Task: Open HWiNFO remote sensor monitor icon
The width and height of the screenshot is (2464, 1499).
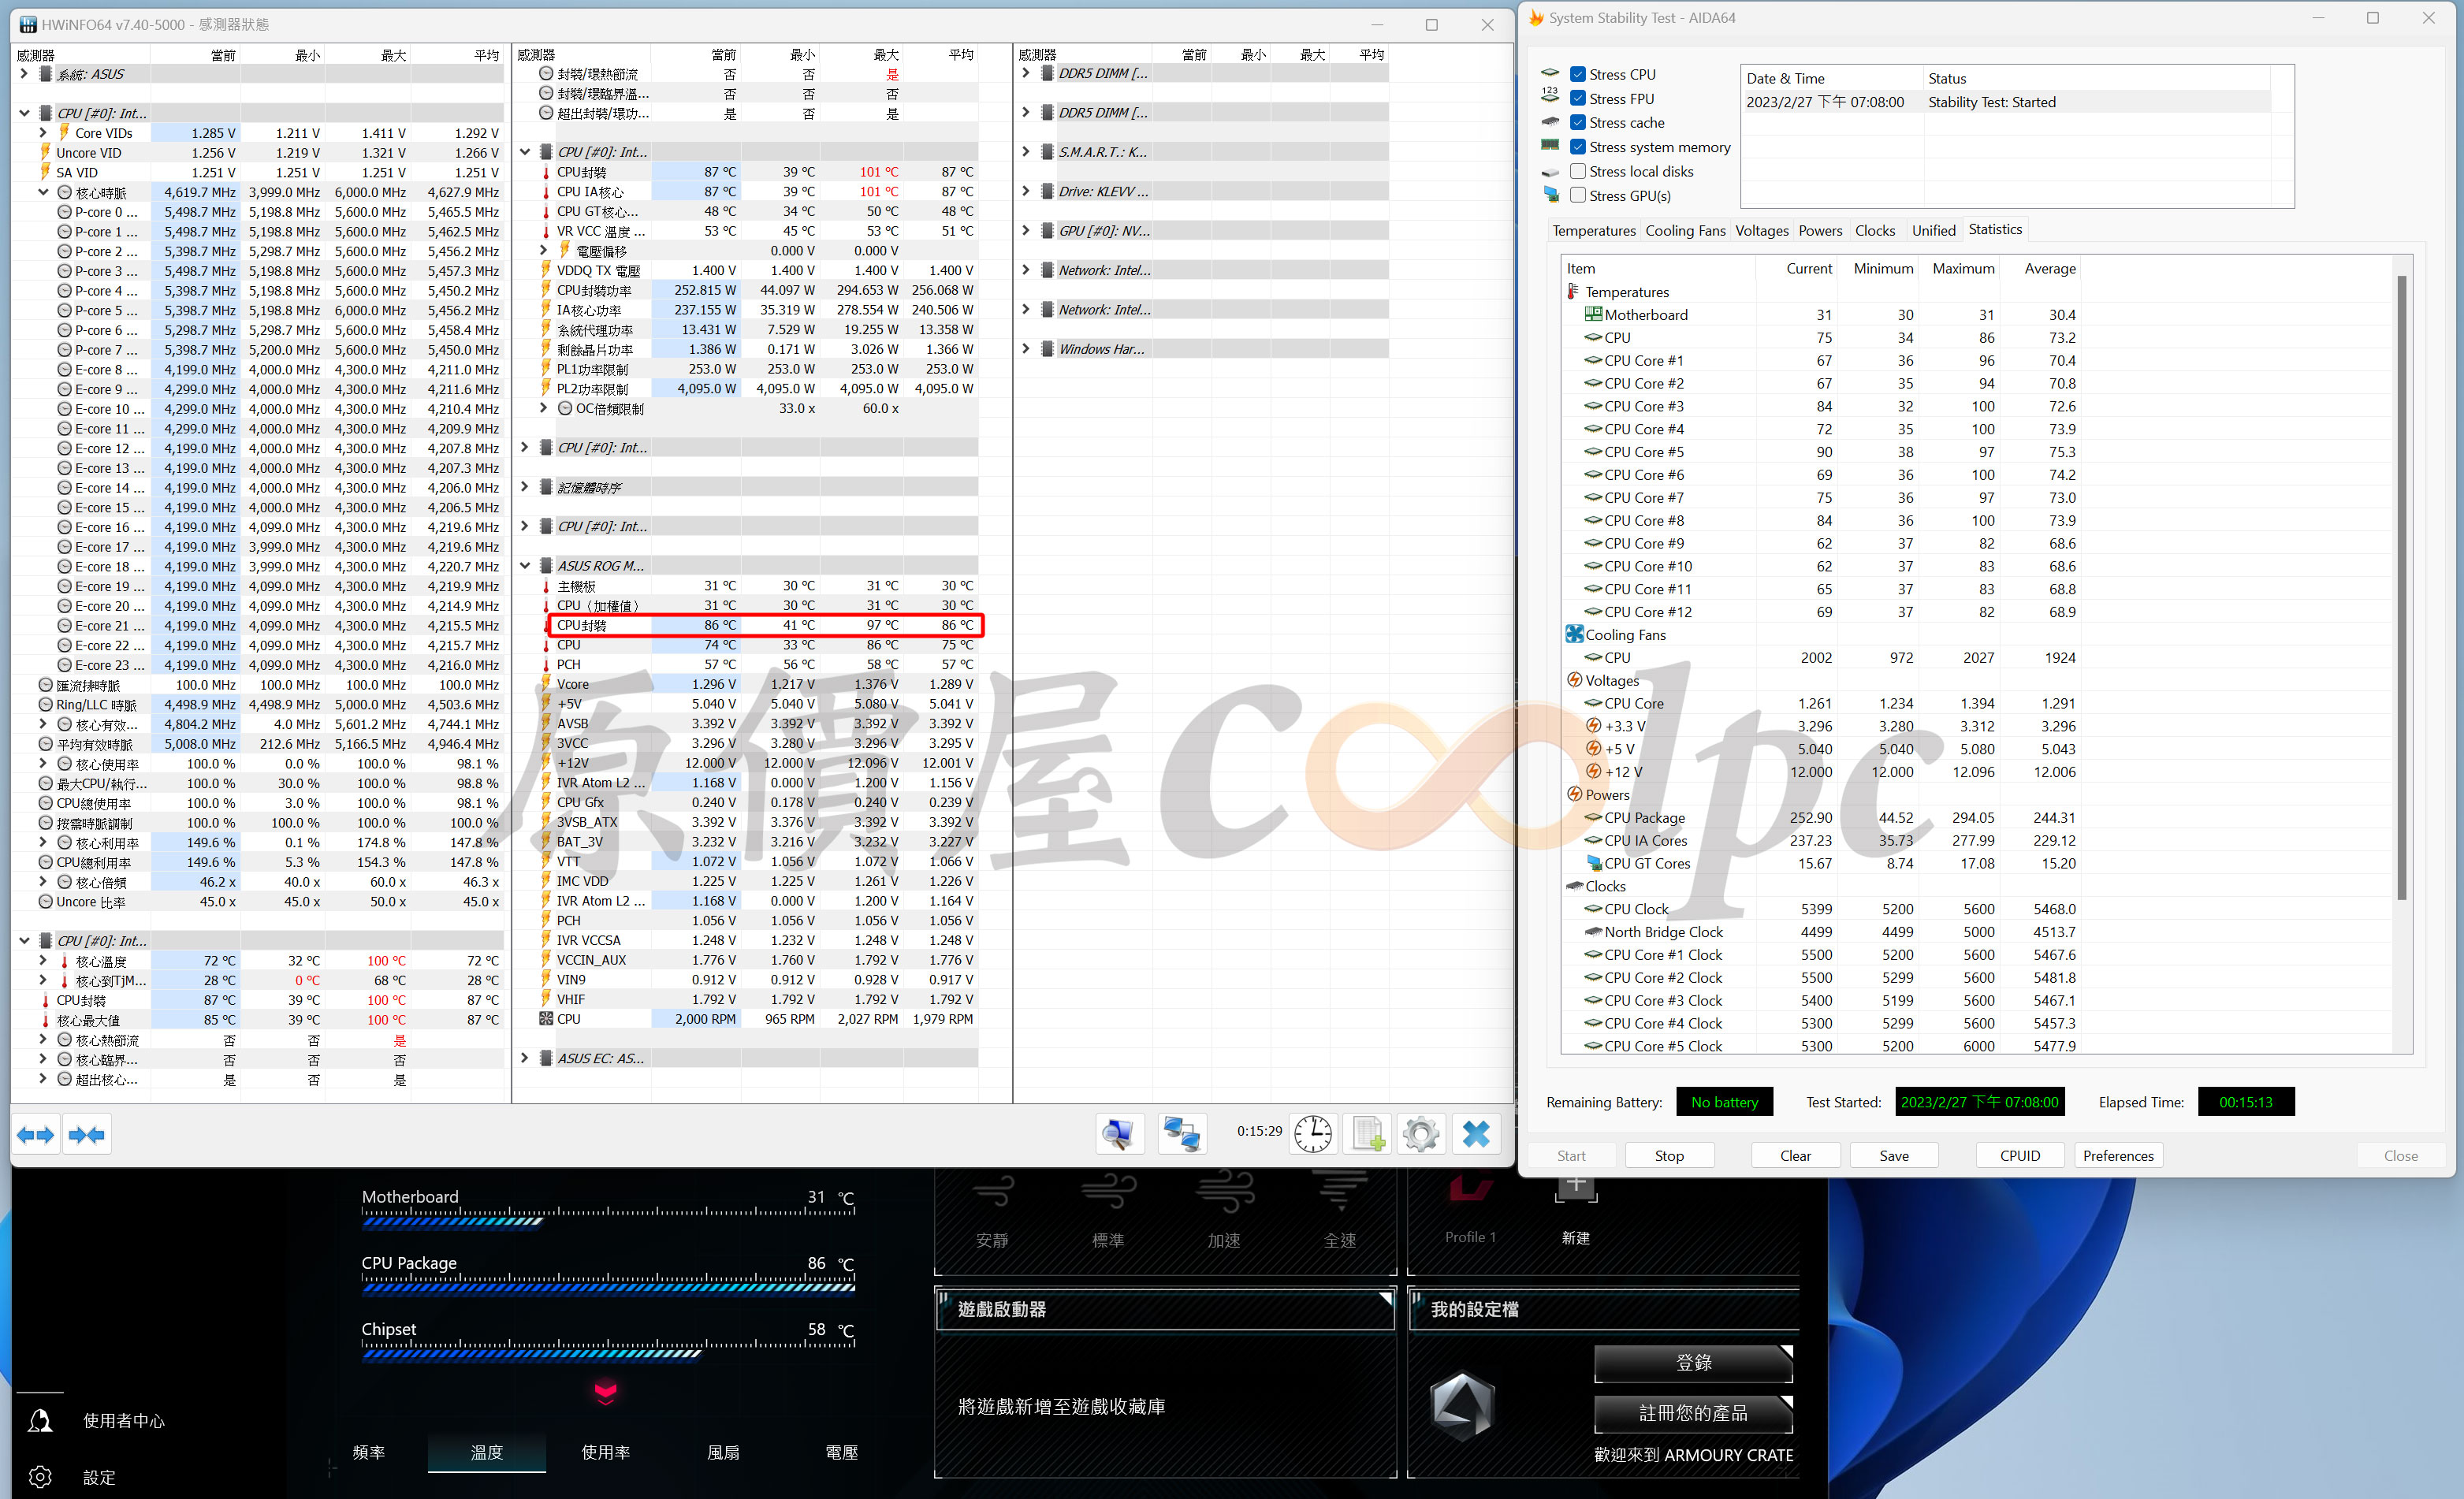Action: (1119, 1134)
